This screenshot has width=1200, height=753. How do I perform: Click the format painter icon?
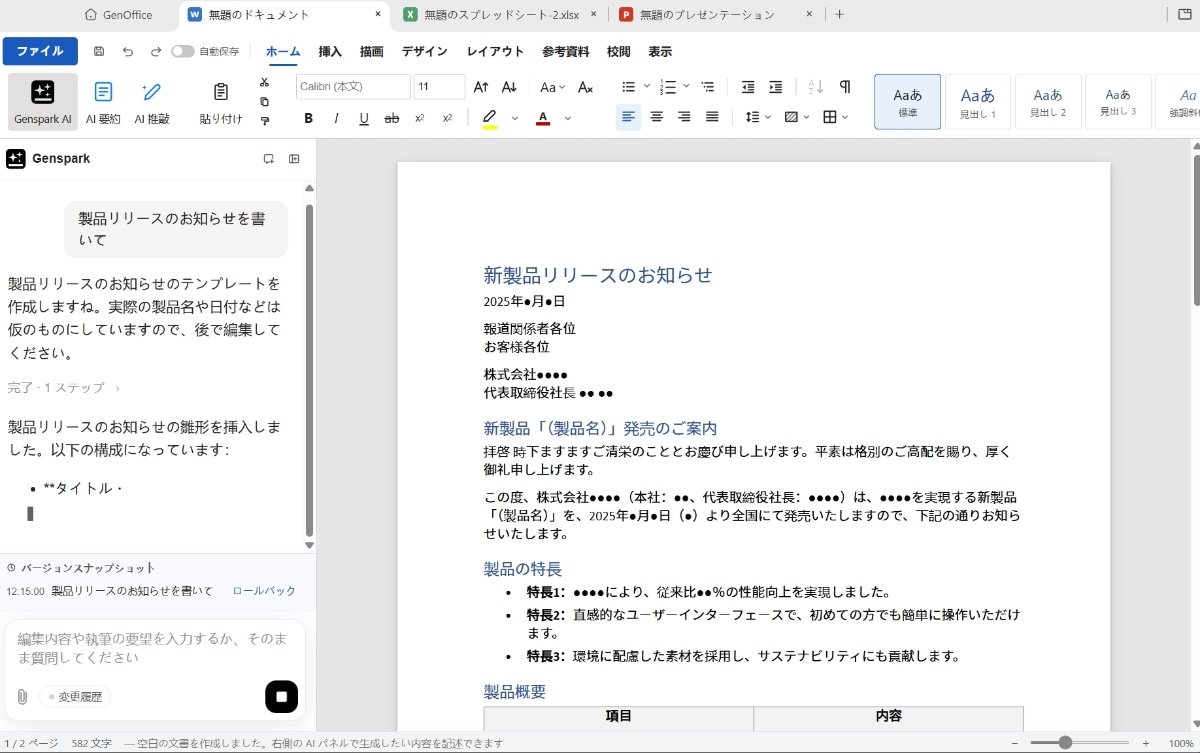[x=264, y=121]
